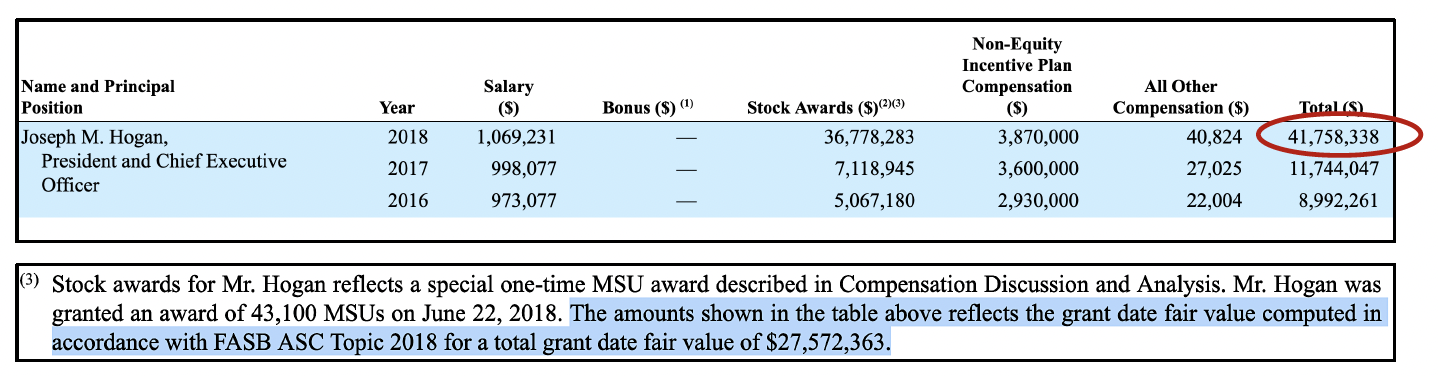Click the Year column header
Viewport: 1438px width, 376px height.
pyautogui.click(x=397, y=108)
